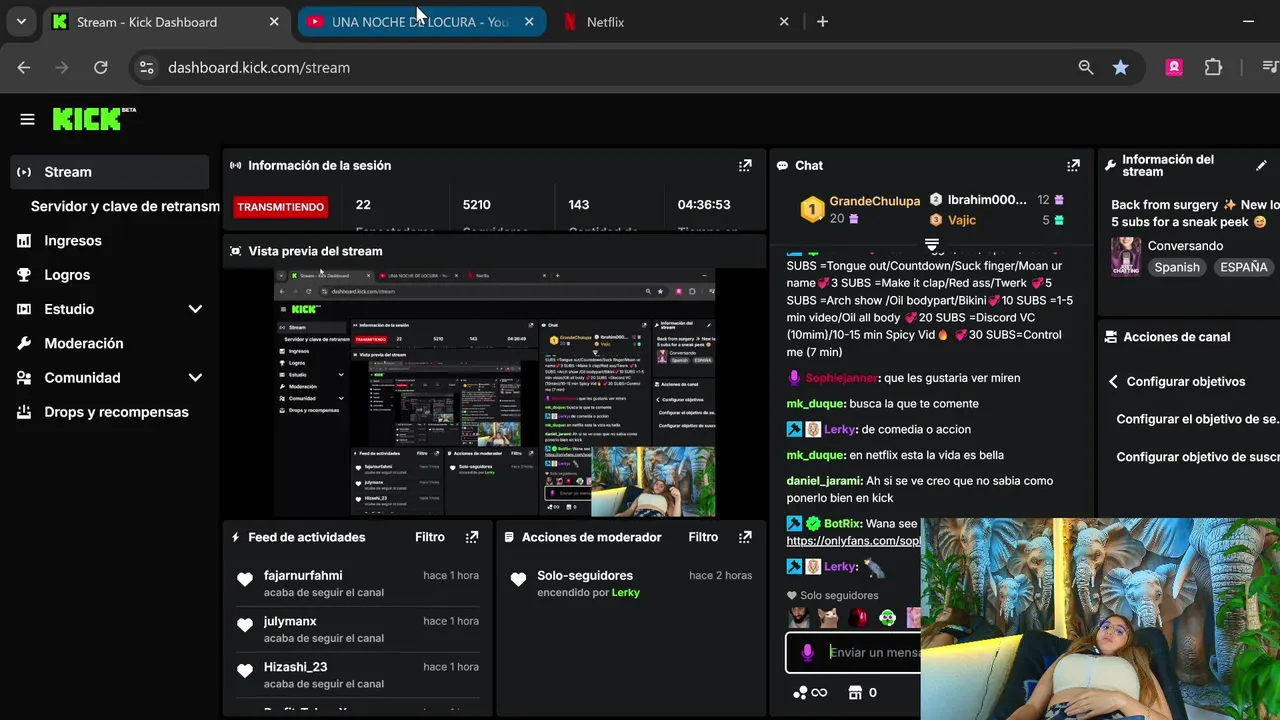Open the hamburger menu beside Kick logo

tap(27, 119)
